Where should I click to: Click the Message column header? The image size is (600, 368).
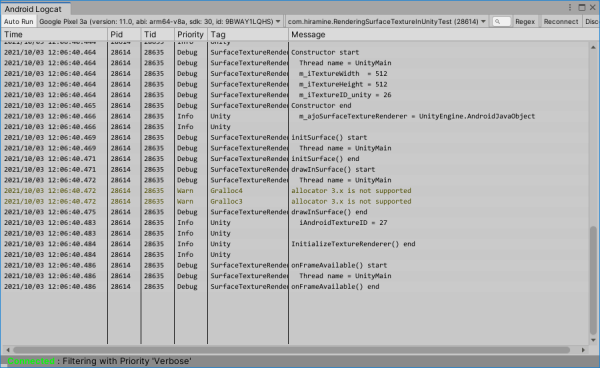444,34
